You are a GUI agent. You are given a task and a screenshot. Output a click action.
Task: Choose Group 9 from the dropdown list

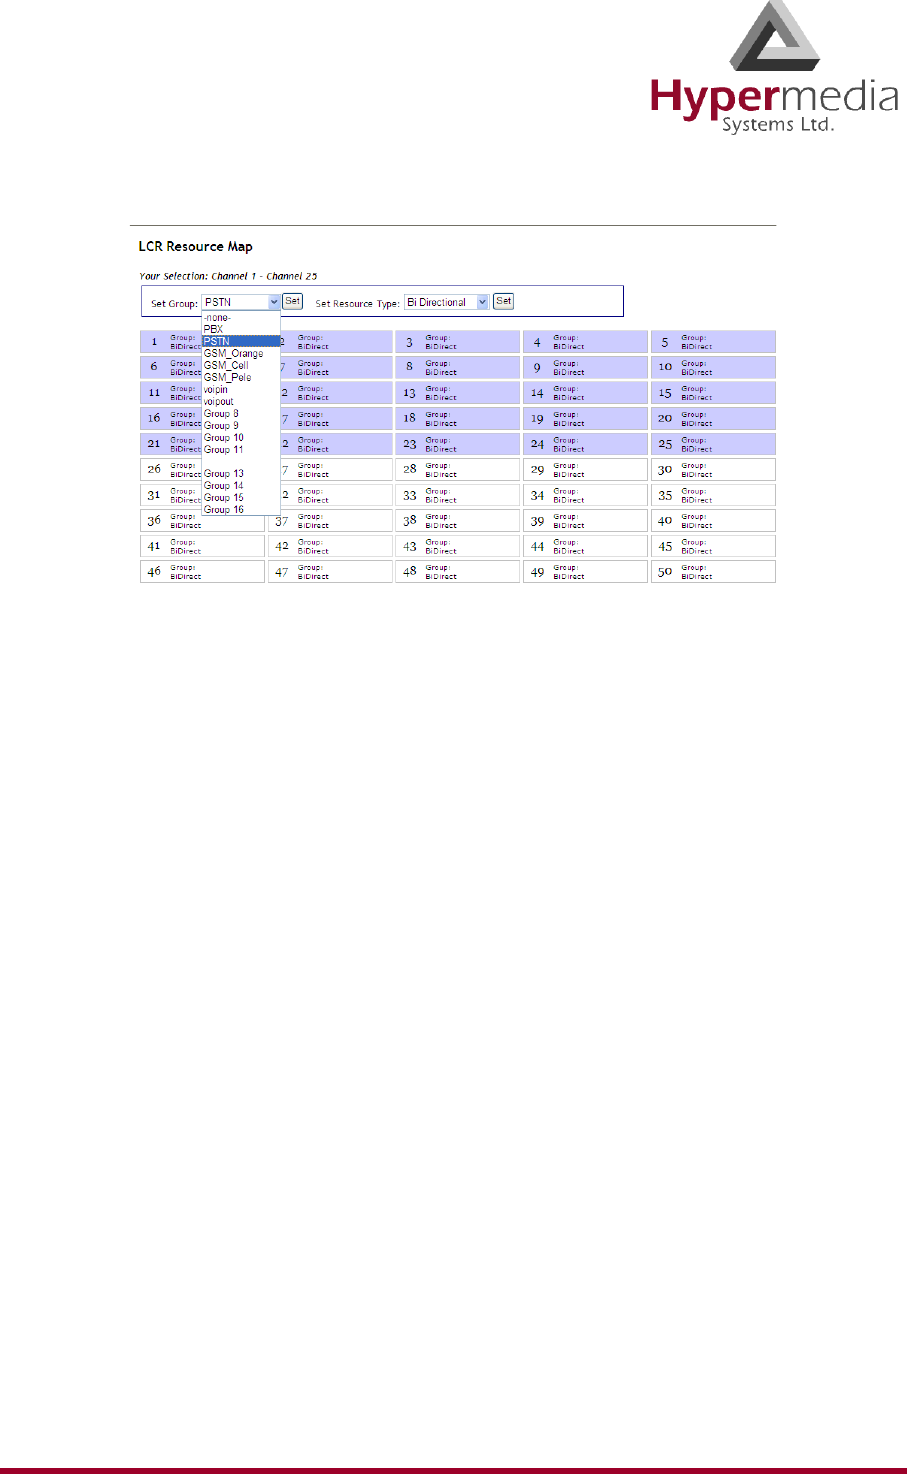(241, 425)
